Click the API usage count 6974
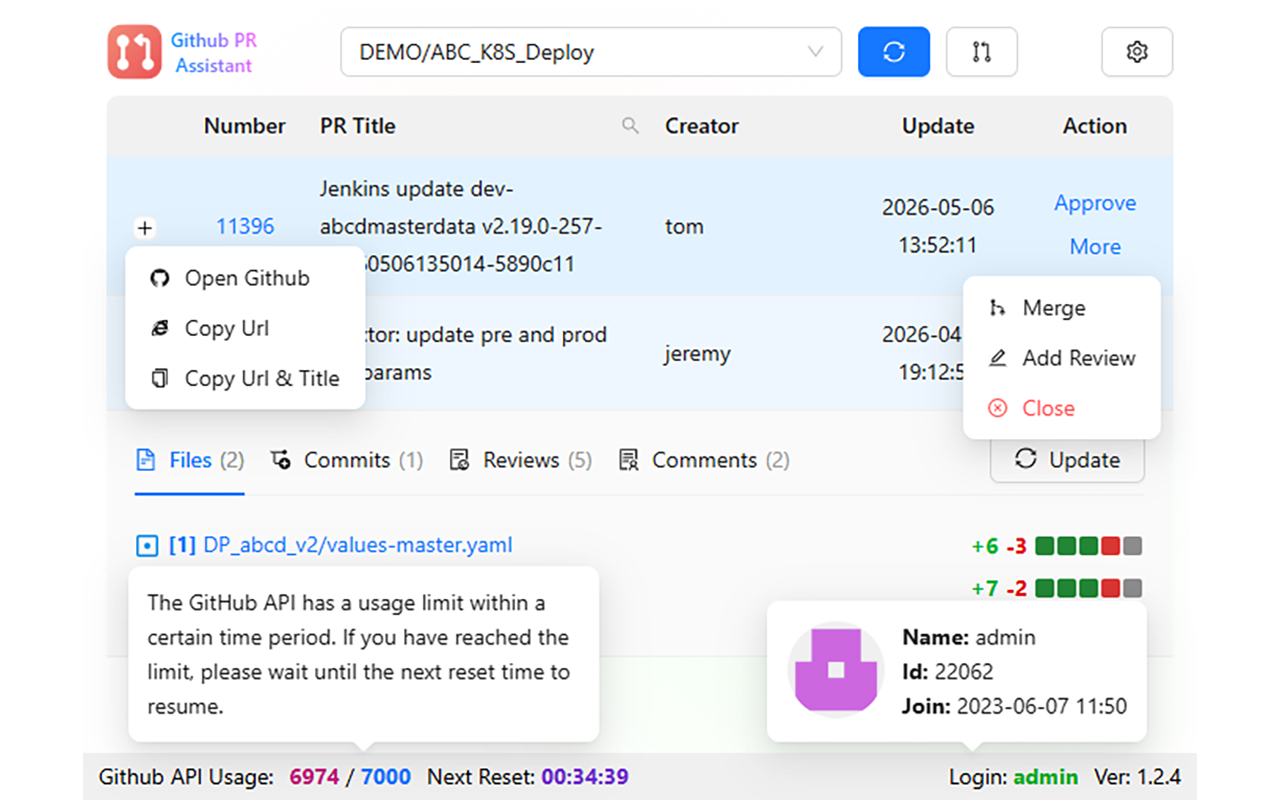Viewport: 1280px width, 800px height. click(315, 777)
